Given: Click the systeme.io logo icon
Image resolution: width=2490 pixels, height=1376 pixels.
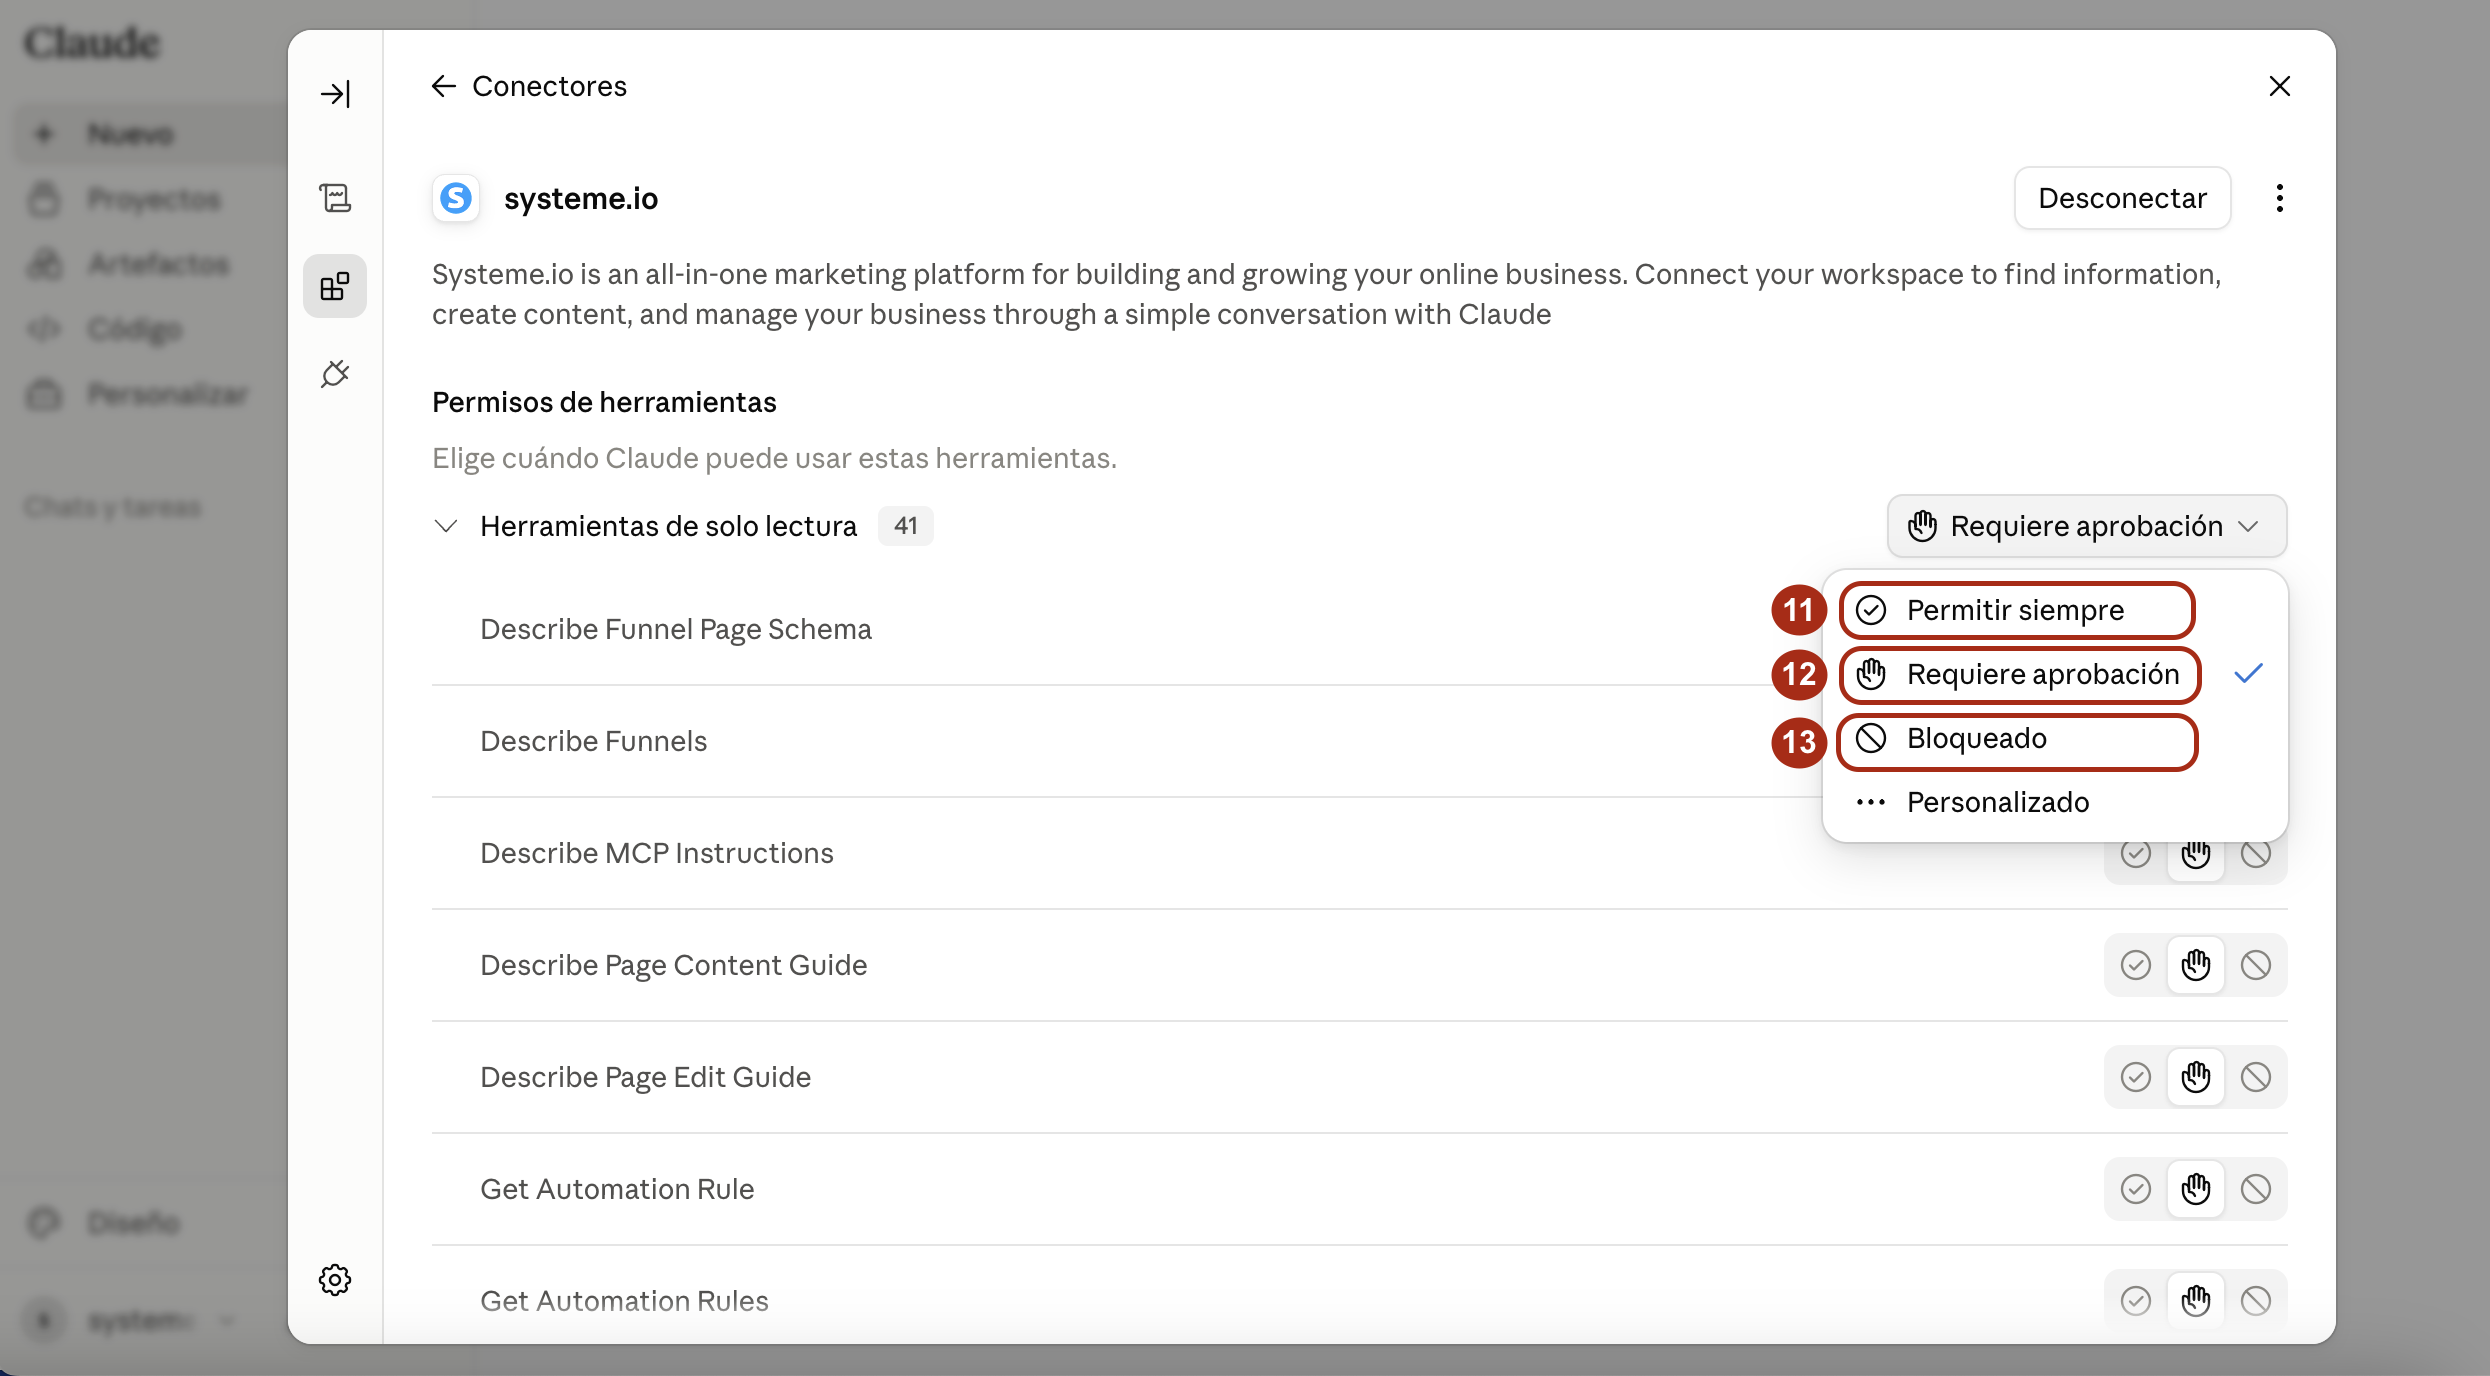Looking at the screenshot, I should [x=456, y=198].
